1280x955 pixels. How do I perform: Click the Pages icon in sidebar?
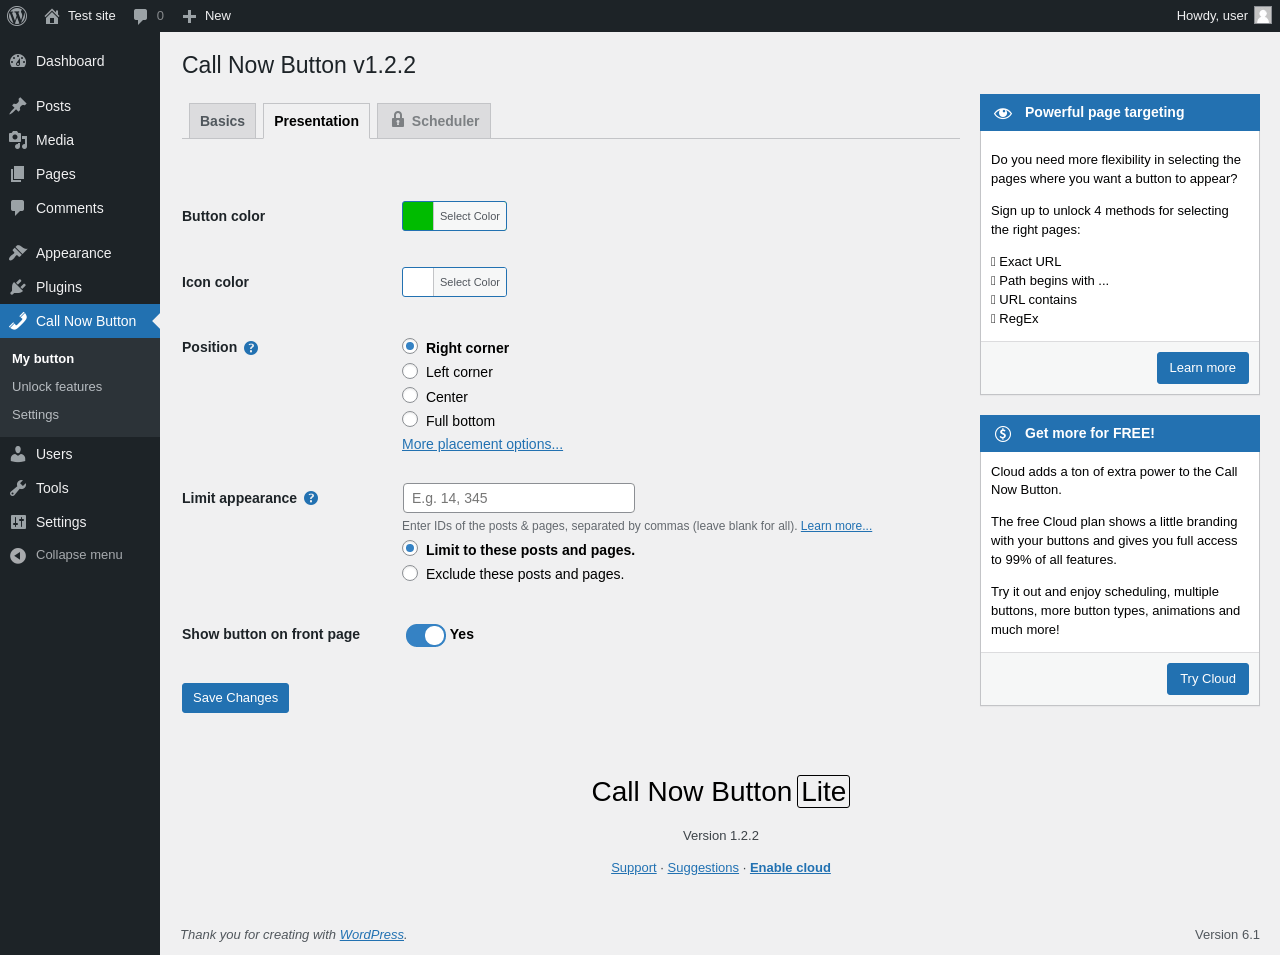(18, 174)
